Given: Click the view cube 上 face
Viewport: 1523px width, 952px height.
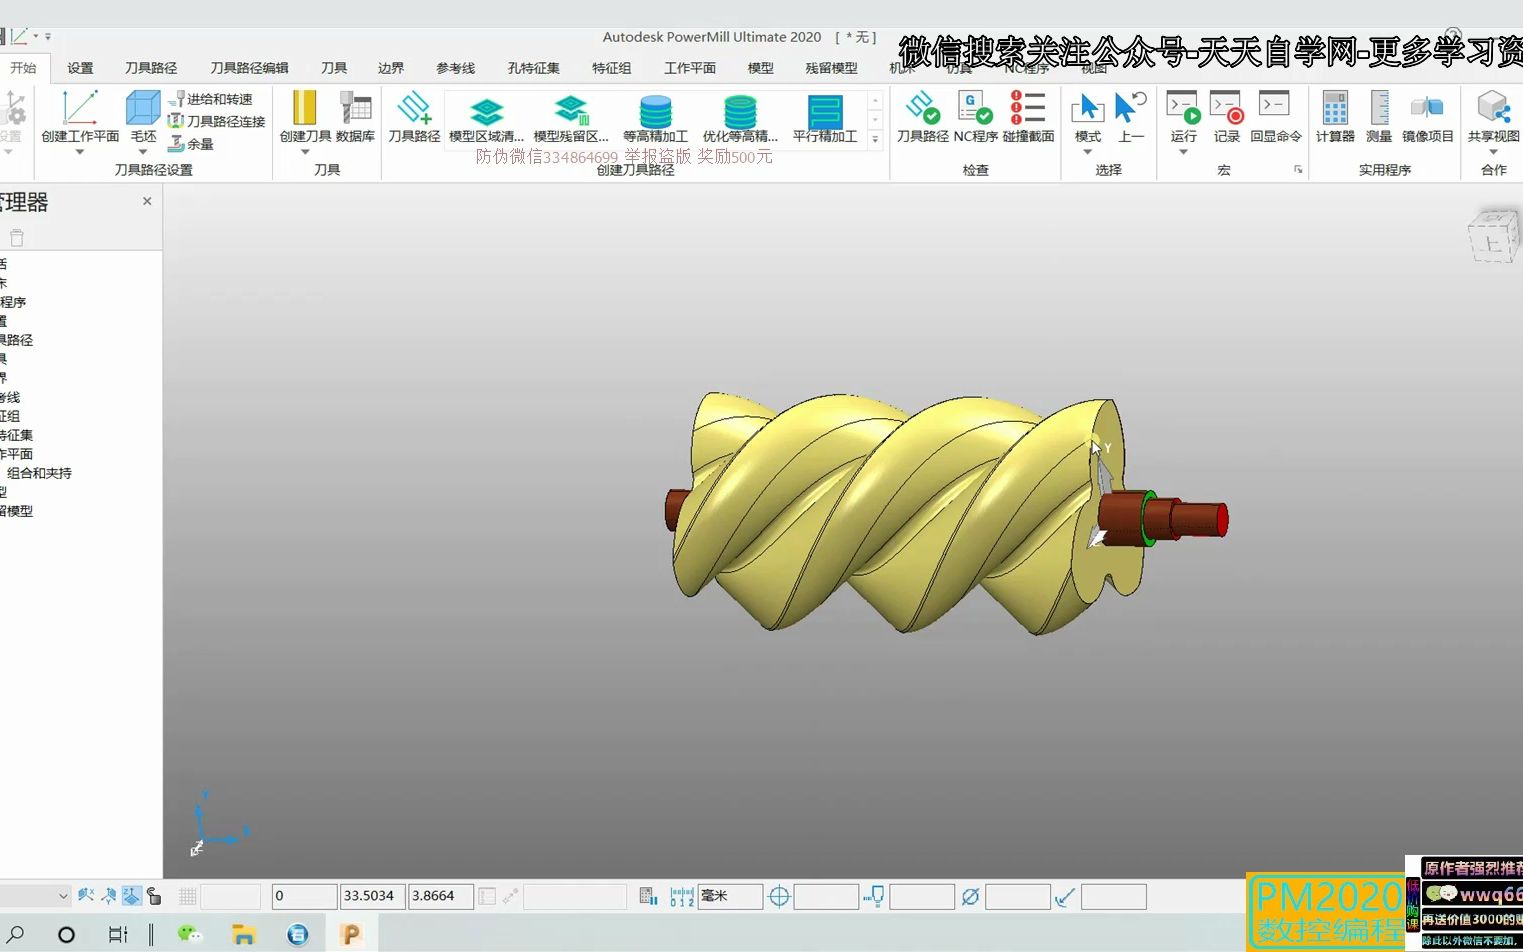Looking at the screenshot, I should pyautogui.click(x=1492, y=243).
